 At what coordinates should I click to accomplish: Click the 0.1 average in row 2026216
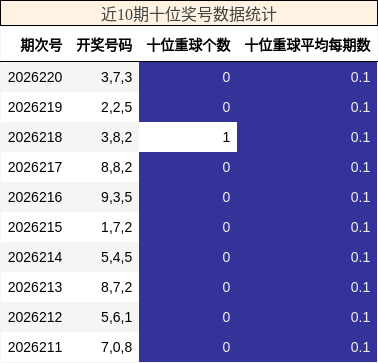360,197
